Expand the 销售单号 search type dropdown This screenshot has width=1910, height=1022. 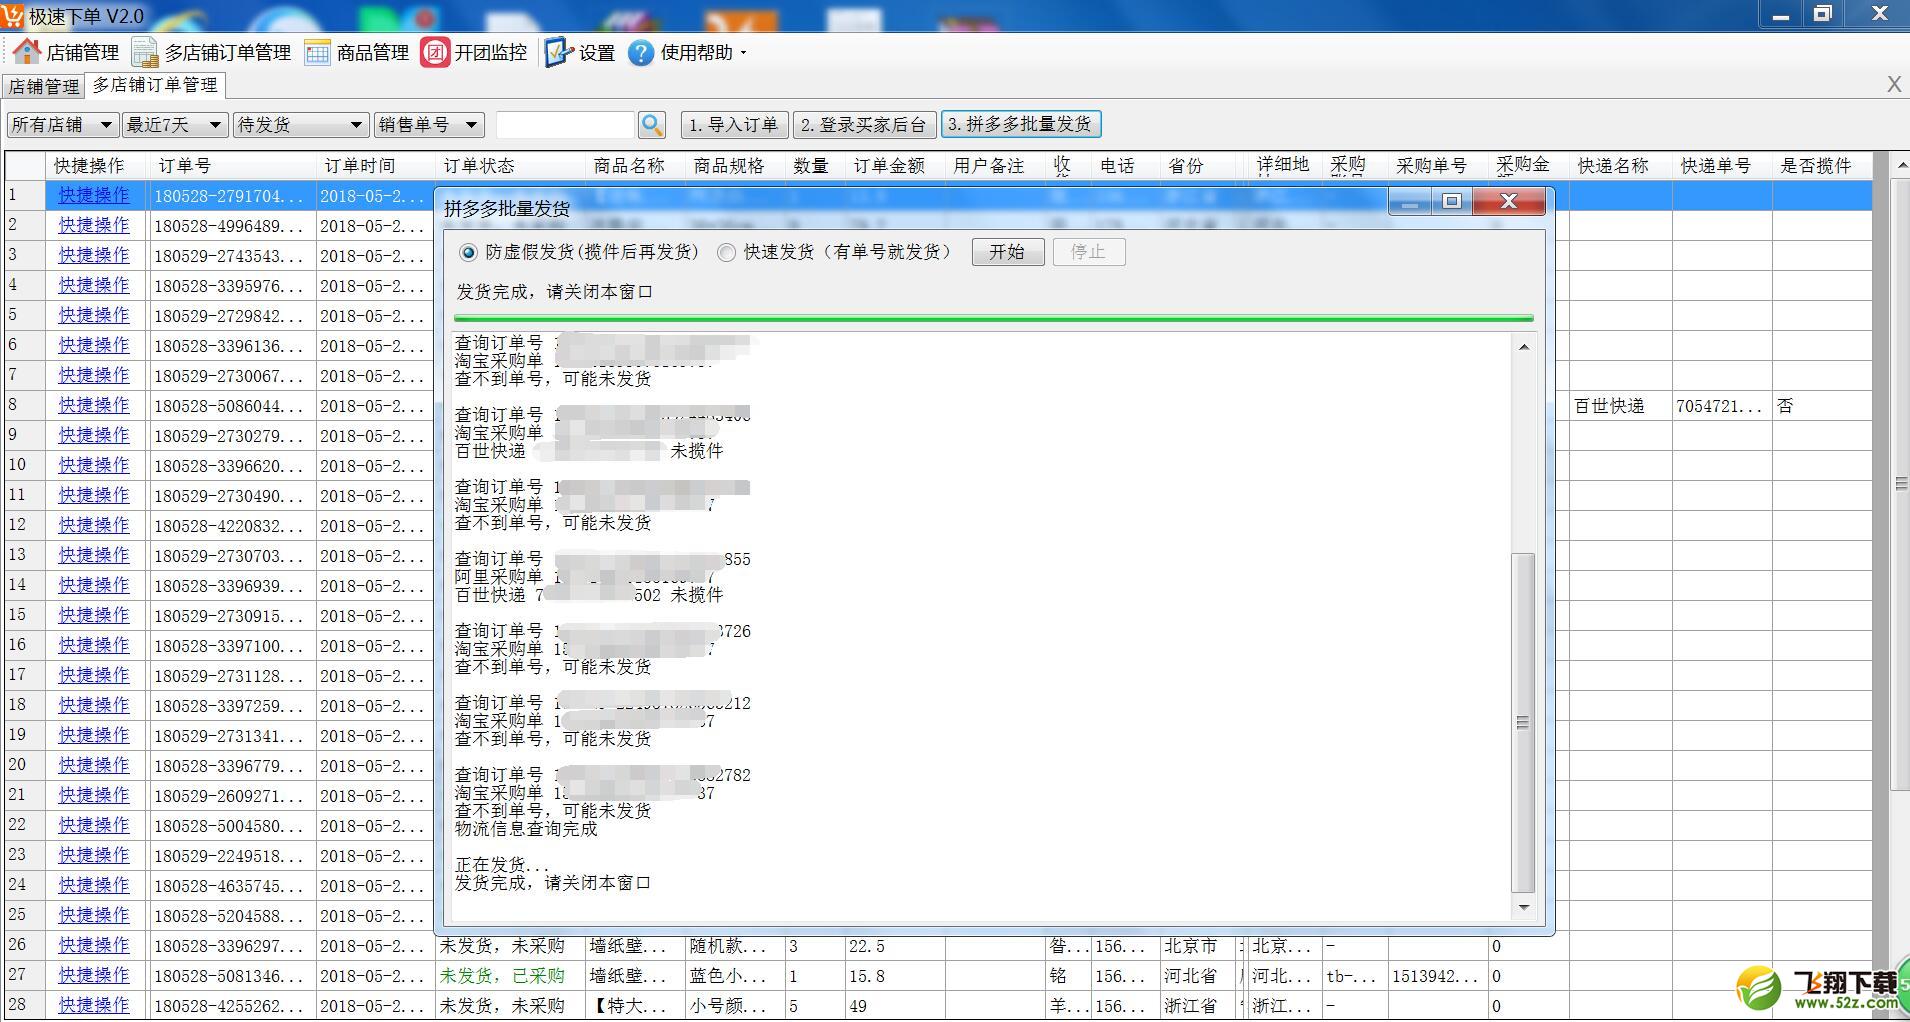pos(472,125)
